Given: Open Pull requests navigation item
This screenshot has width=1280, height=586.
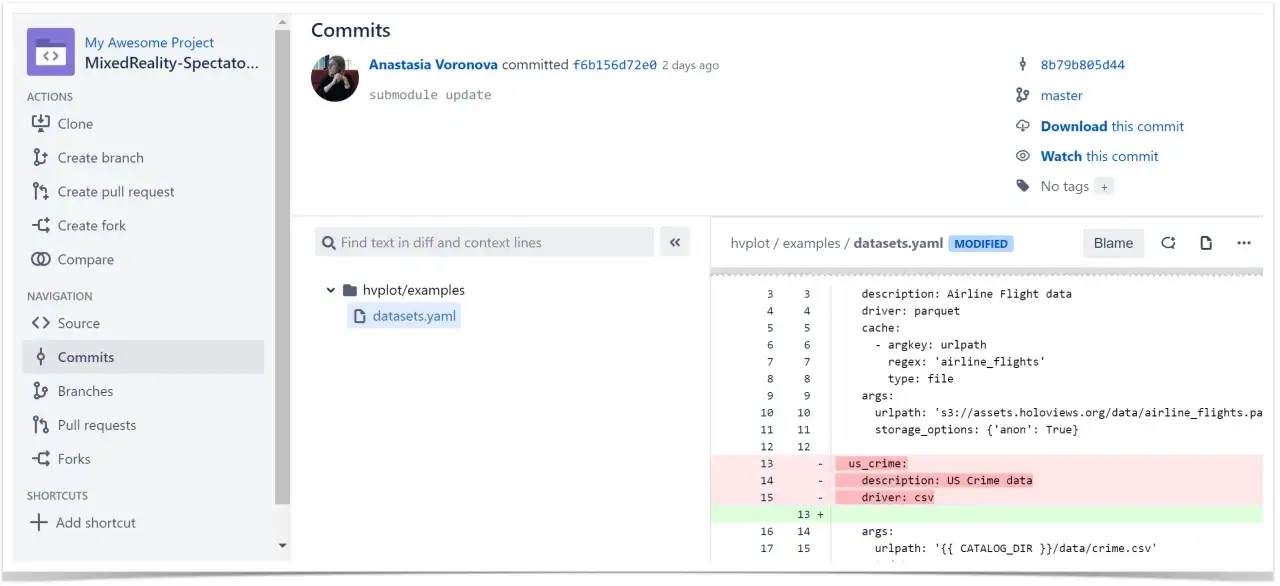Looking at the screenshot, I should [97, 425].
